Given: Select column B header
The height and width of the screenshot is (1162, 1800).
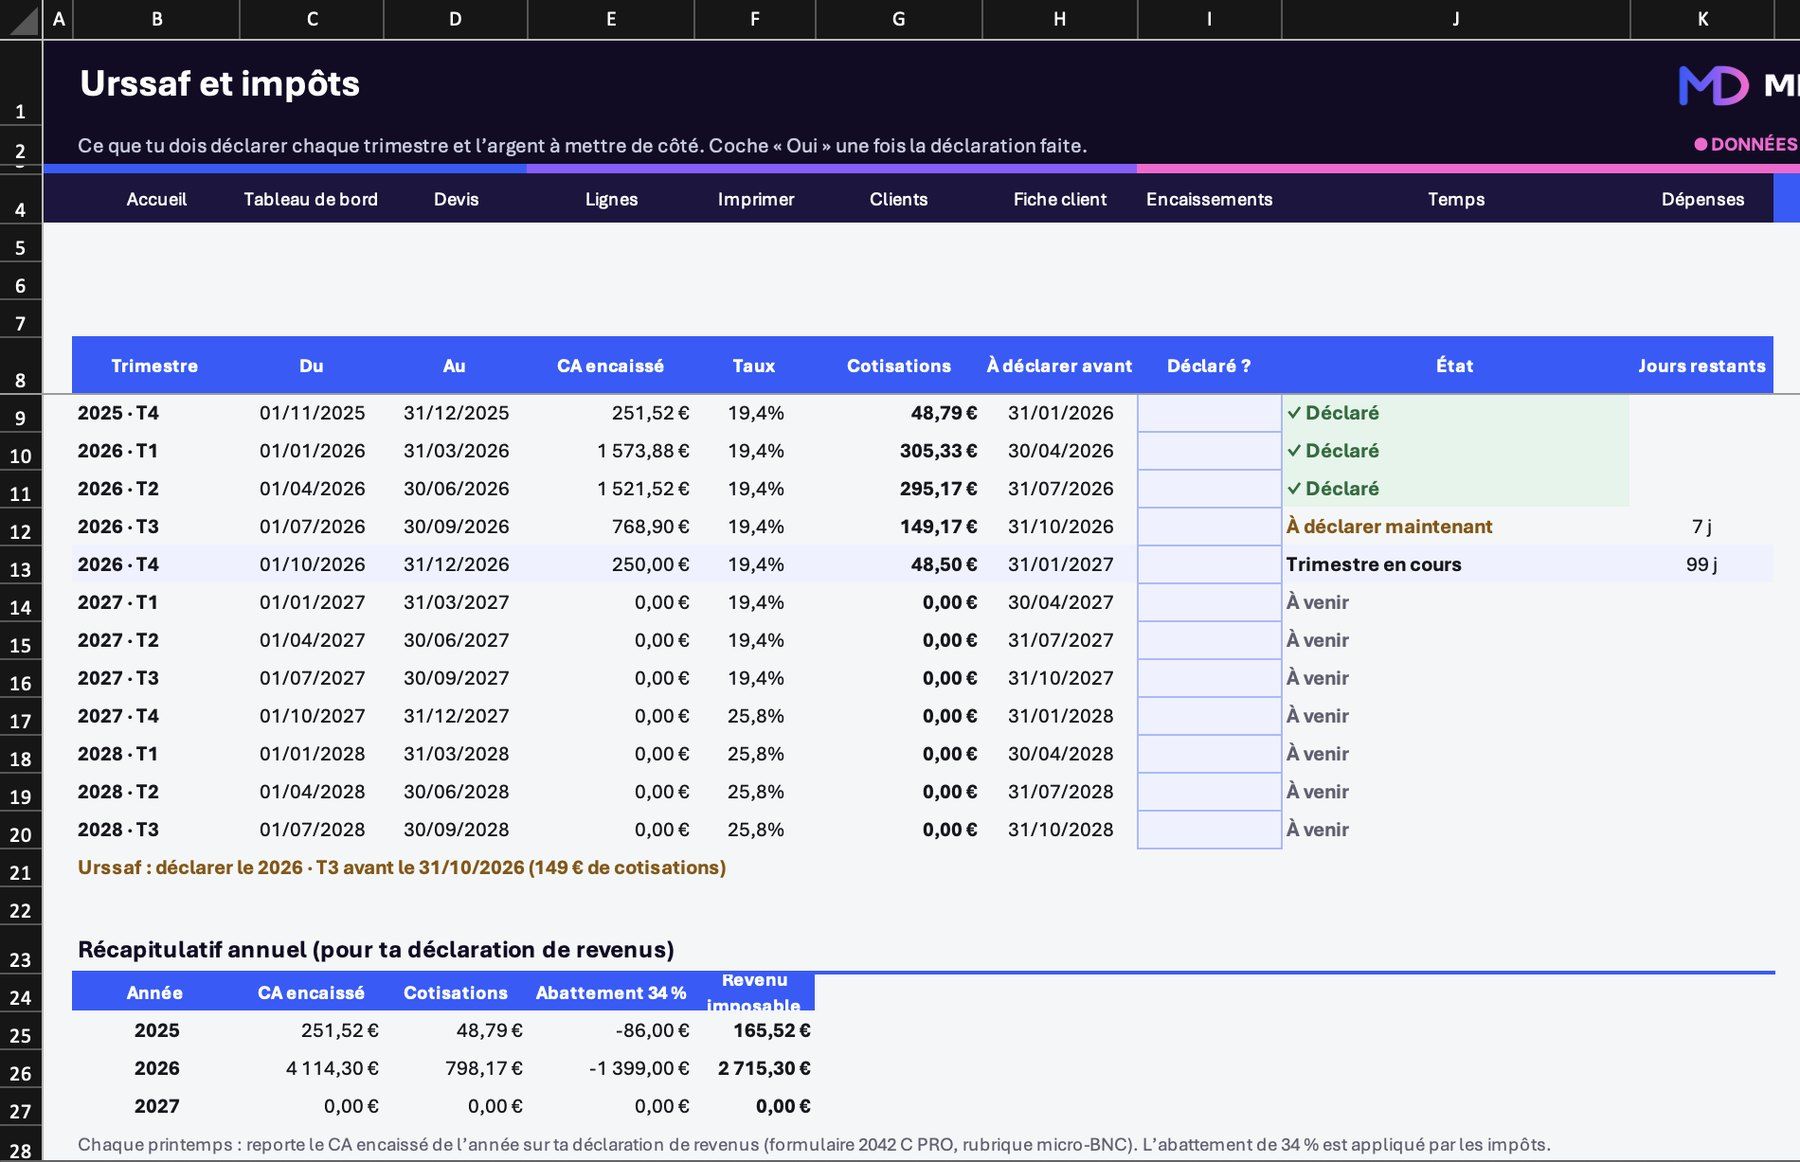Looking at the screenshot, I should click(156, 19).
